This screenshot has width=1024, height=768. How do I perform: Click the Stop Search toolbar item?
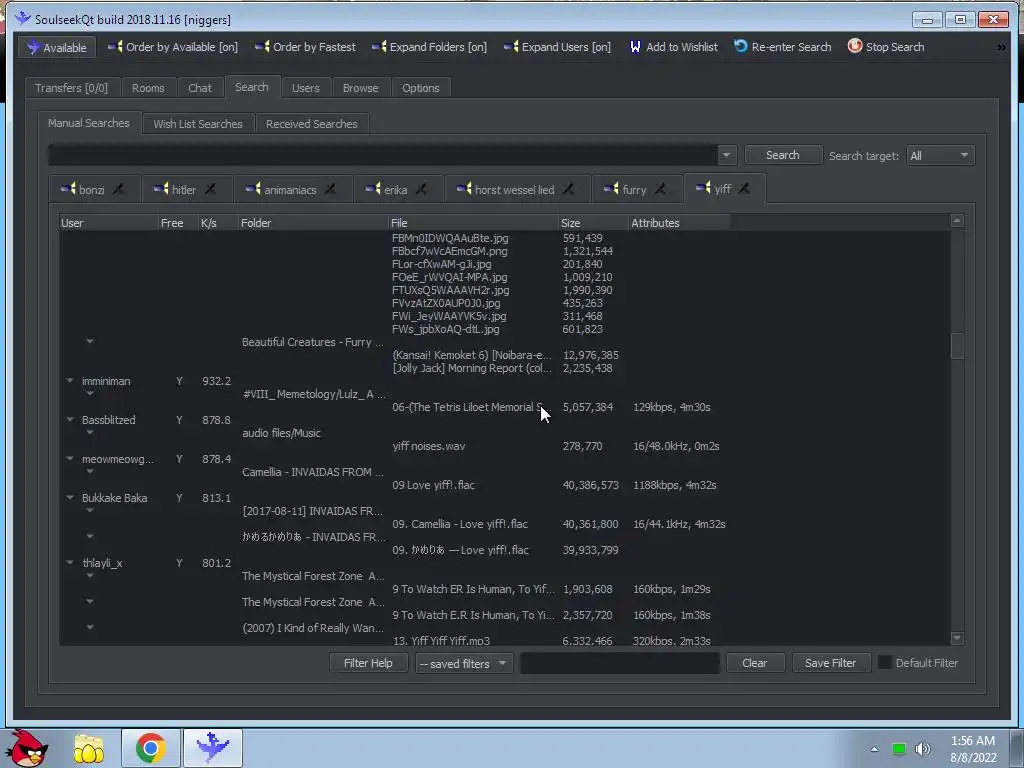coord(886,47)
